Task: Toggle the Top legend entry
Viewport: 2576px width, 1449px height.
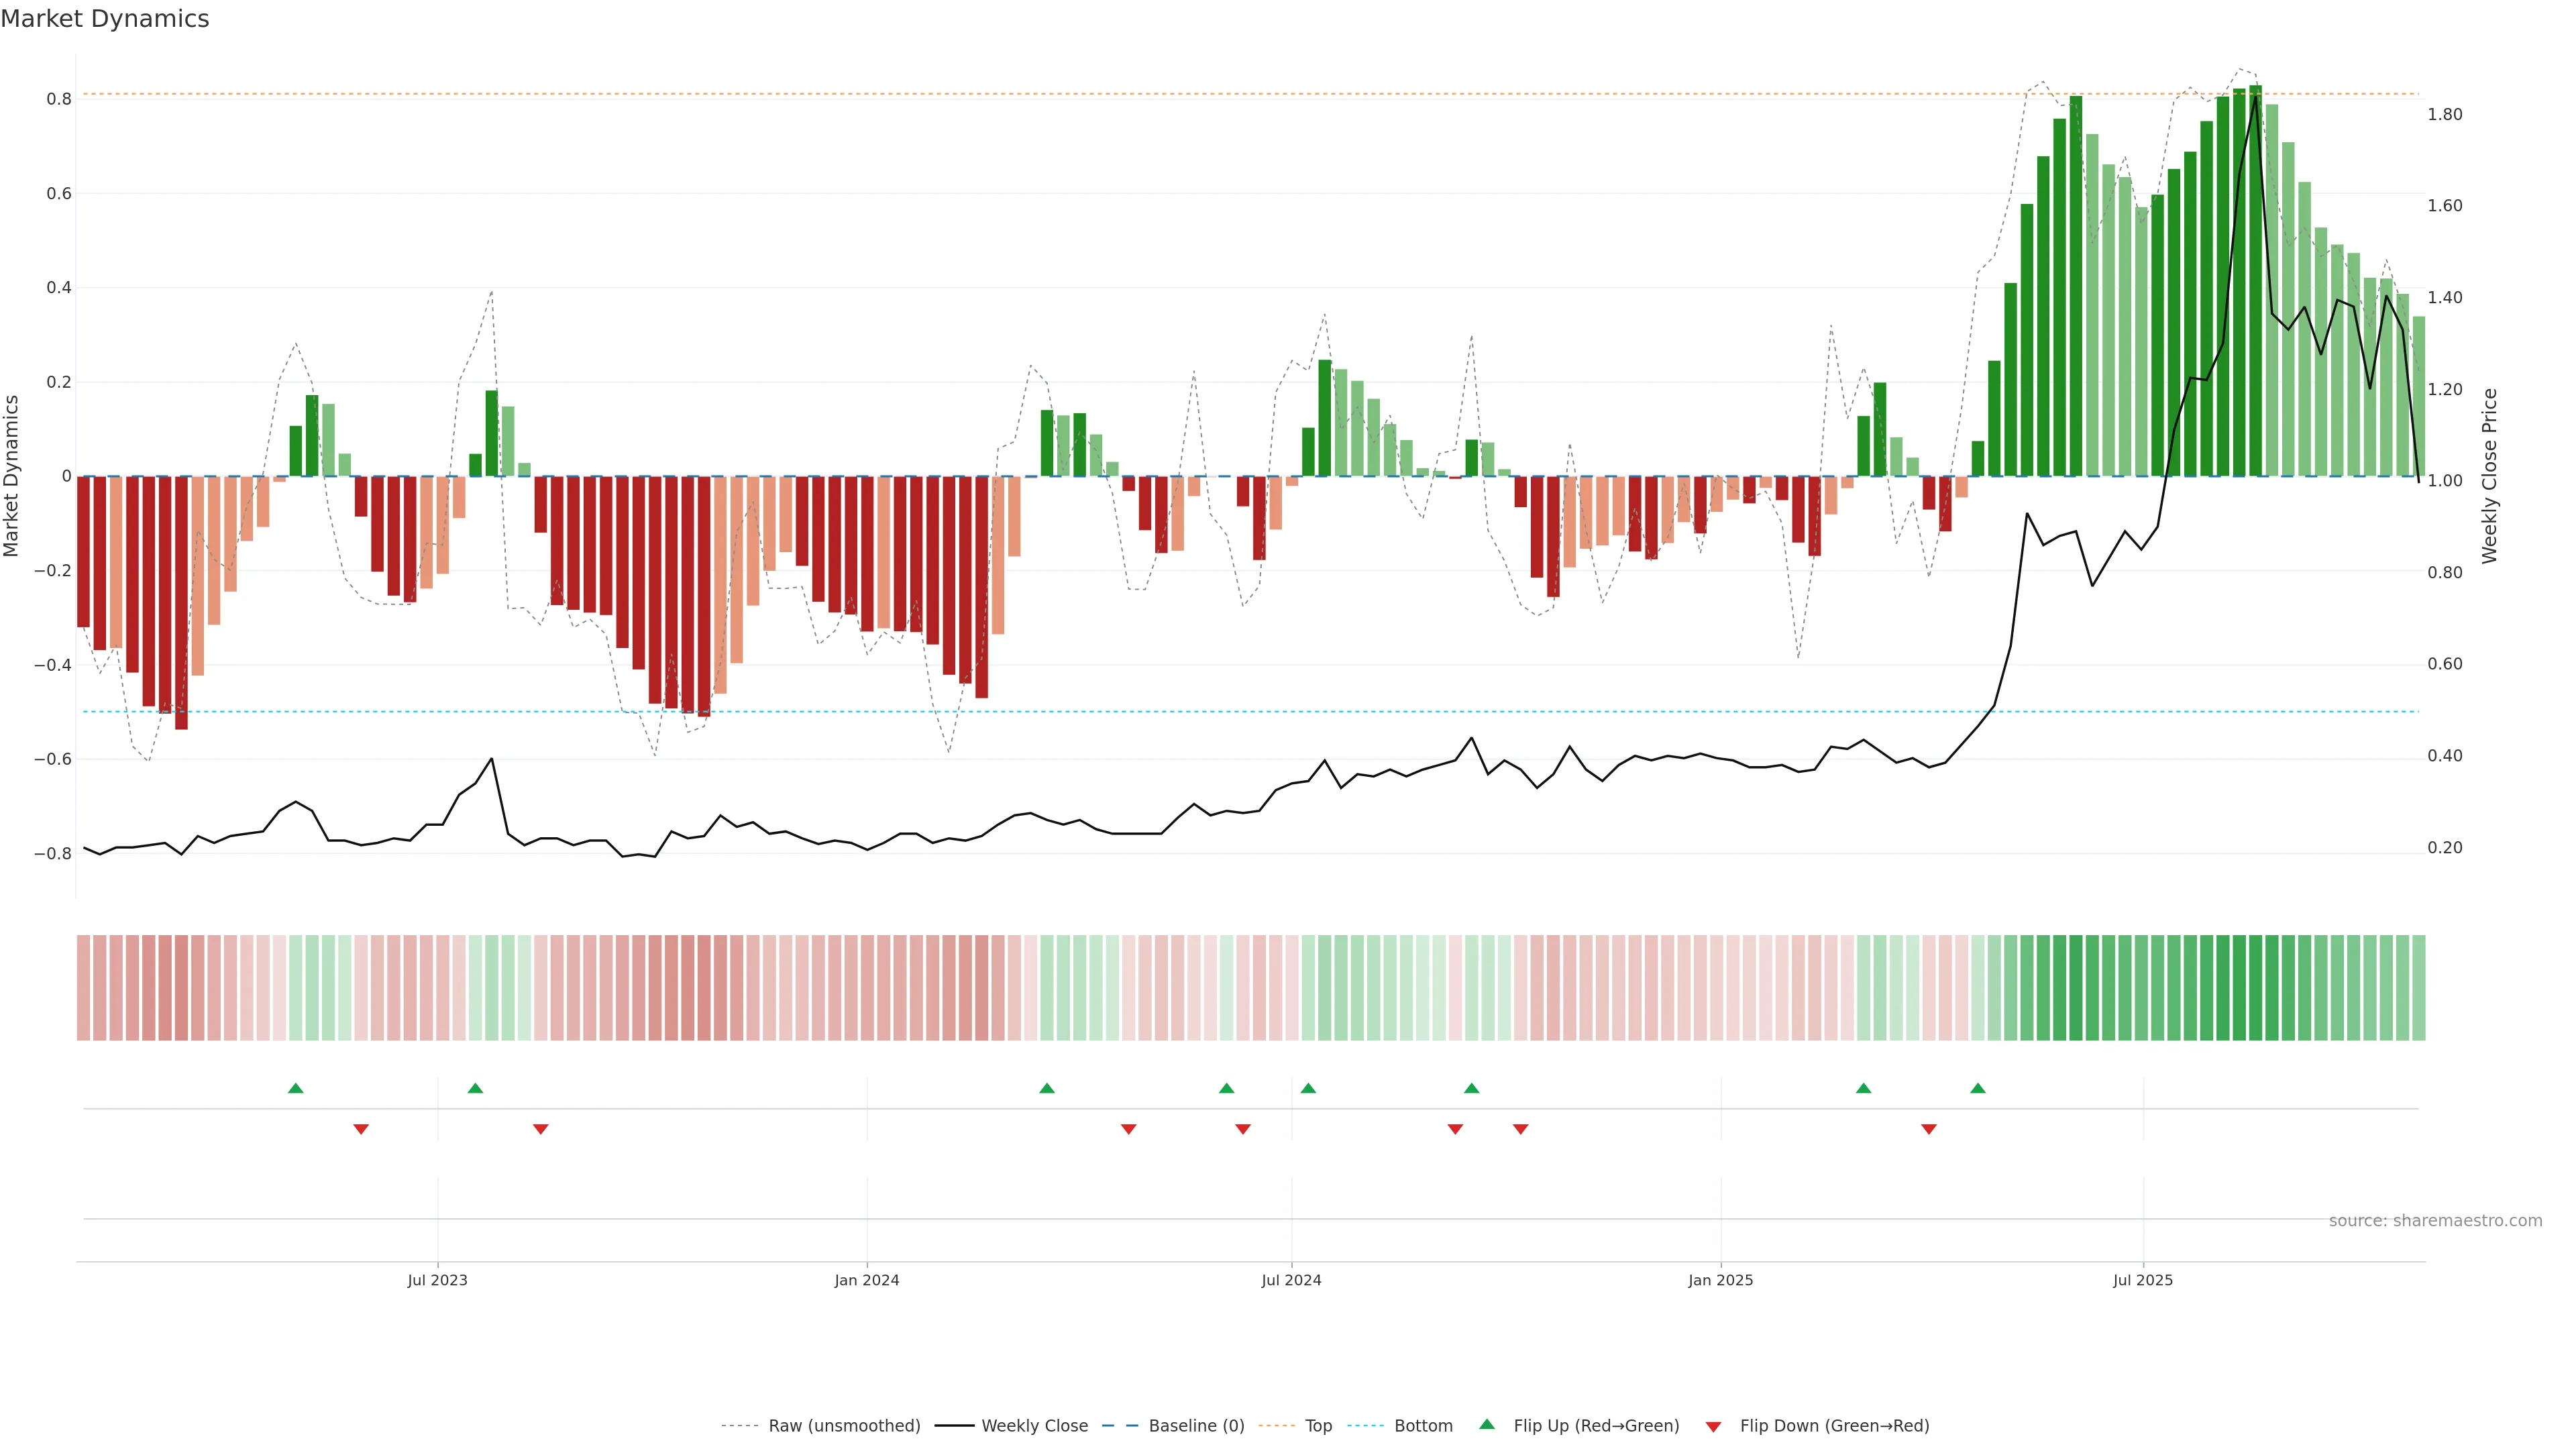Action: 1318,1426
